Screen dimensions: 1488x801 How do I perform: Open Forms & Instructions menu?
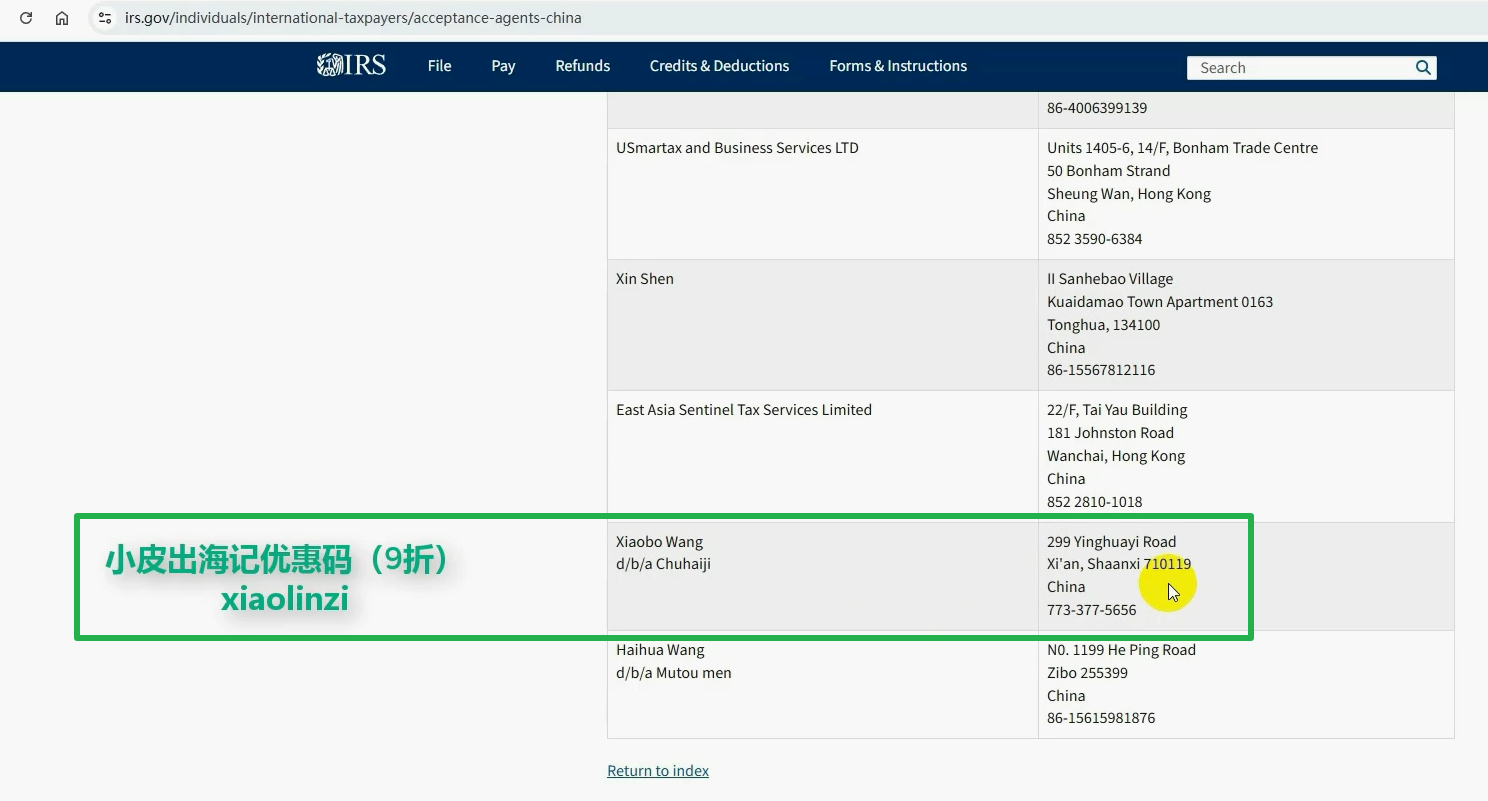tap(898, 66)
